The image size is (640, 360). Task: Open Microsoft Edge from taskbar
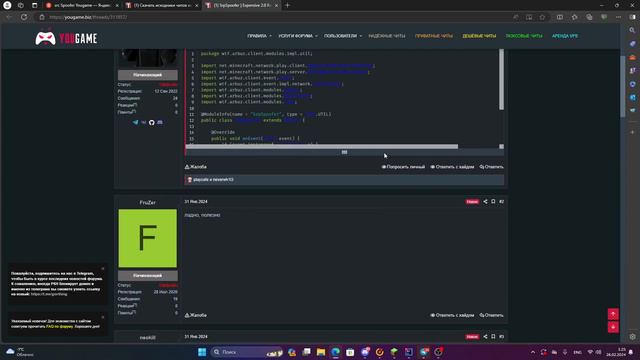(336, 352)
